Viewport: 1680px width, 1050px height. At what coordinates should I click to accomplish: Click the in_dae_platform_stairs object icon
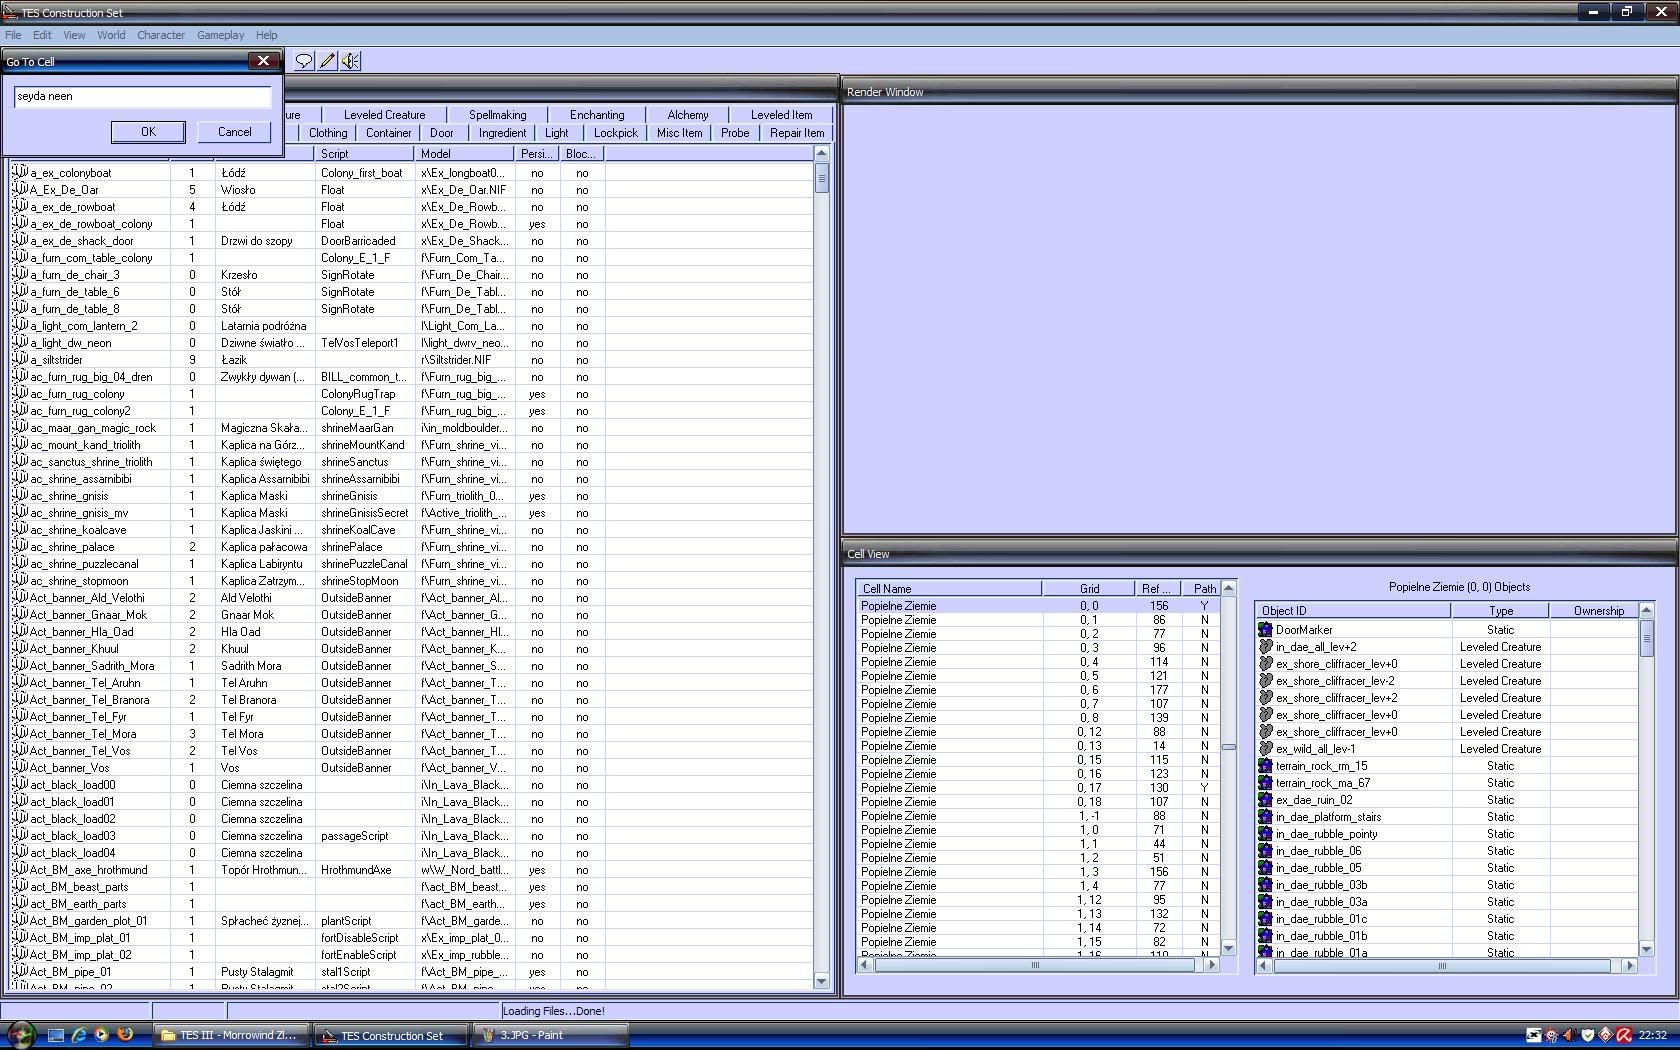1265,817
